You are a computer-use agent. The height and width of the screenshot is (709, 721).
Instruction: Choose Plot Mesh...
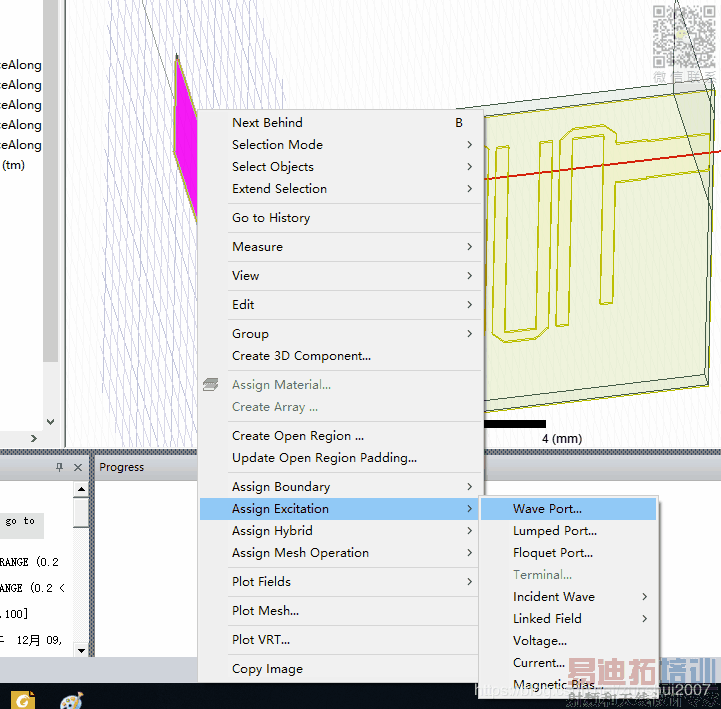[340, 611]
